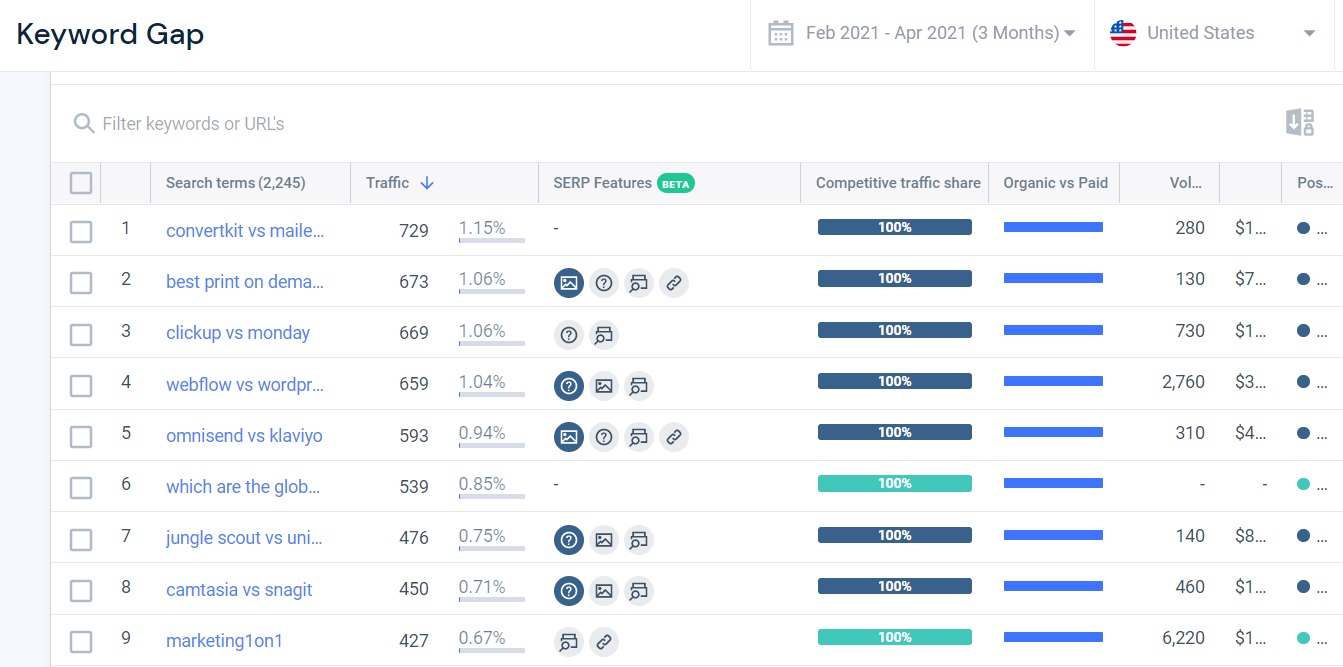Click the chat bubble icon for camtasia vs snagit

(x=639, y=591)
